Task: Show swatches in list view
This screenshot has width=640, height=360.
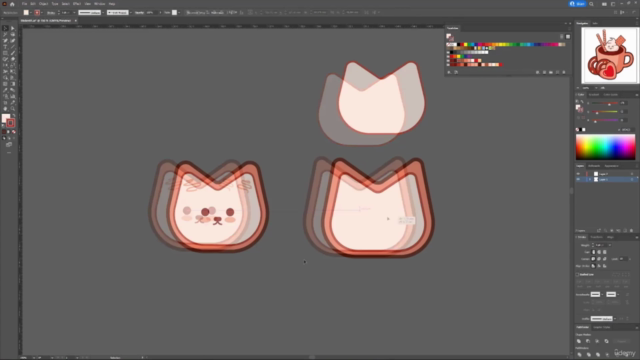Action: (x=562, y=36)
